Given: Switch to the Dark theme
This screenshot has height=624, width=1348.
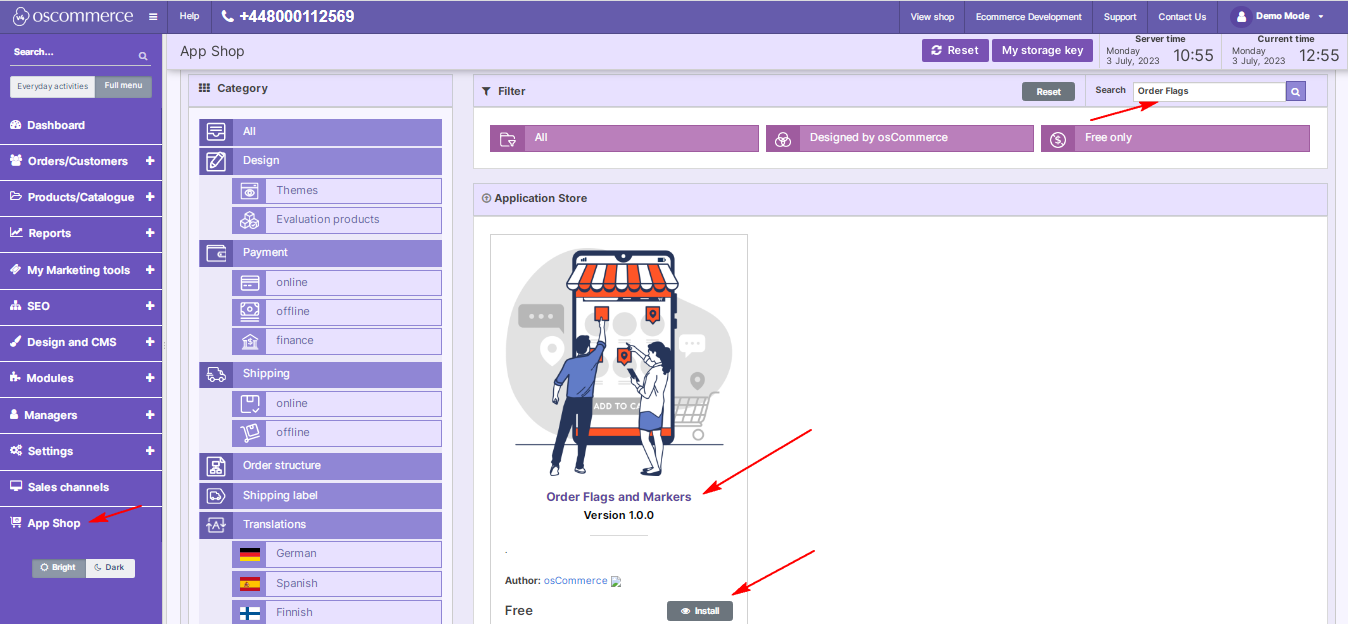Looking at the screenshot, I should click(110, 568).
